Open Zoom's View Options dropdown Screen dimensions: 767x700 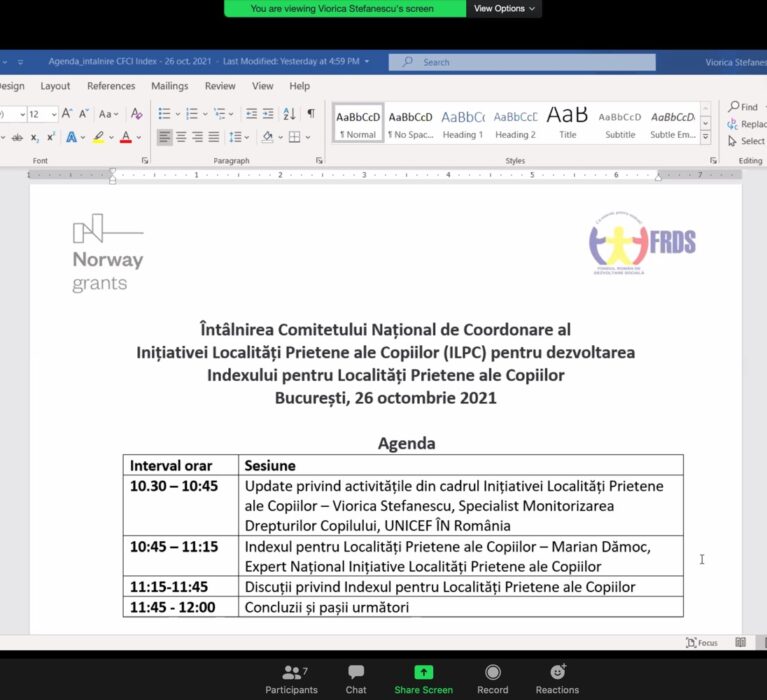(x=504, y=8)
